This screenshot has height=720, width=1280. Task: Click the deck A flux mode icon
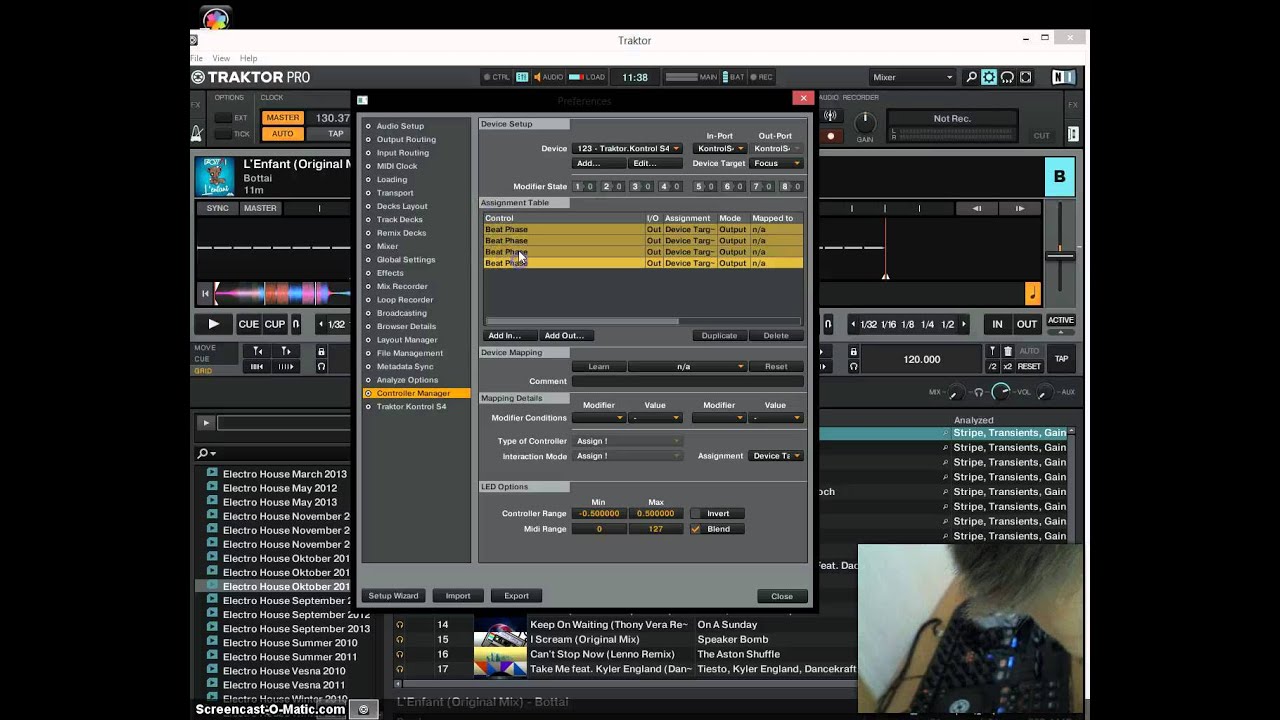click(x=298, y=324)
